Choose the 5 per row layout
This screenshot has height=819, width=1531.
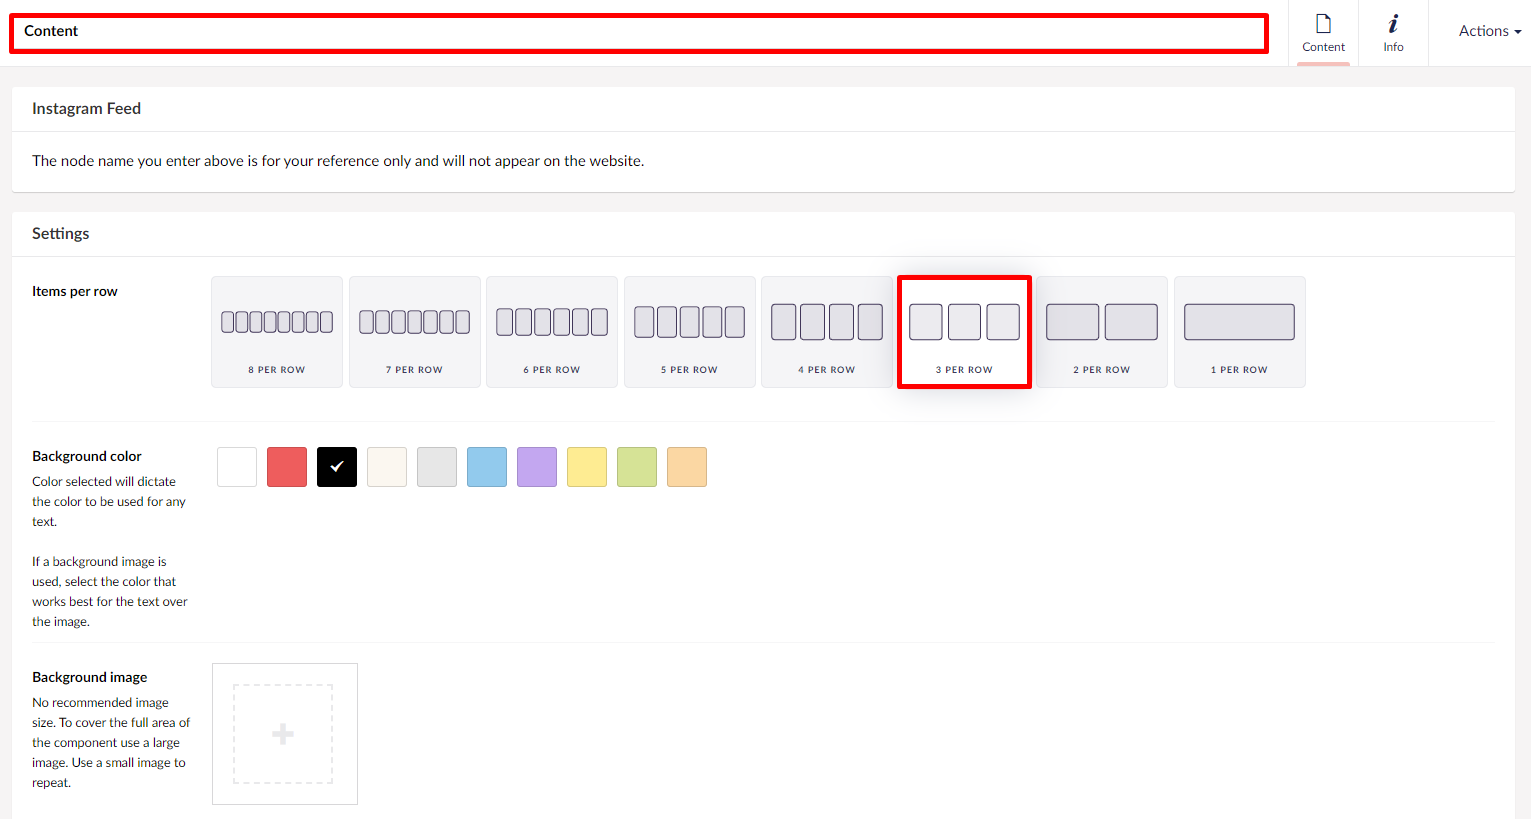[x=690, y=332]
